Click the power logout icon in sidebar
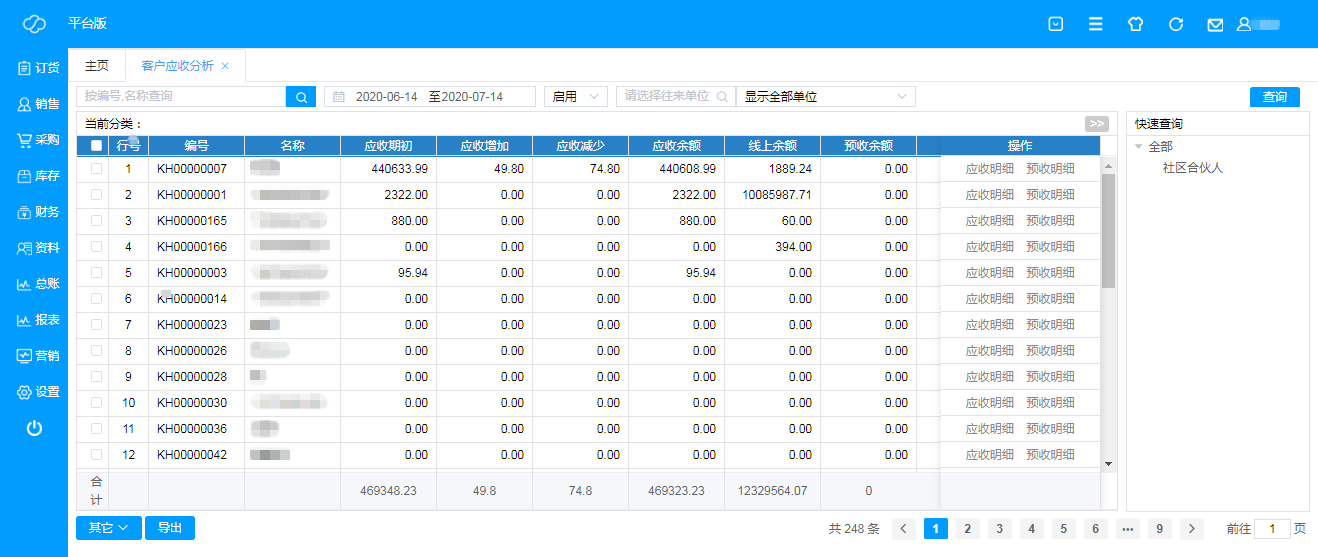 click(34, 428)
